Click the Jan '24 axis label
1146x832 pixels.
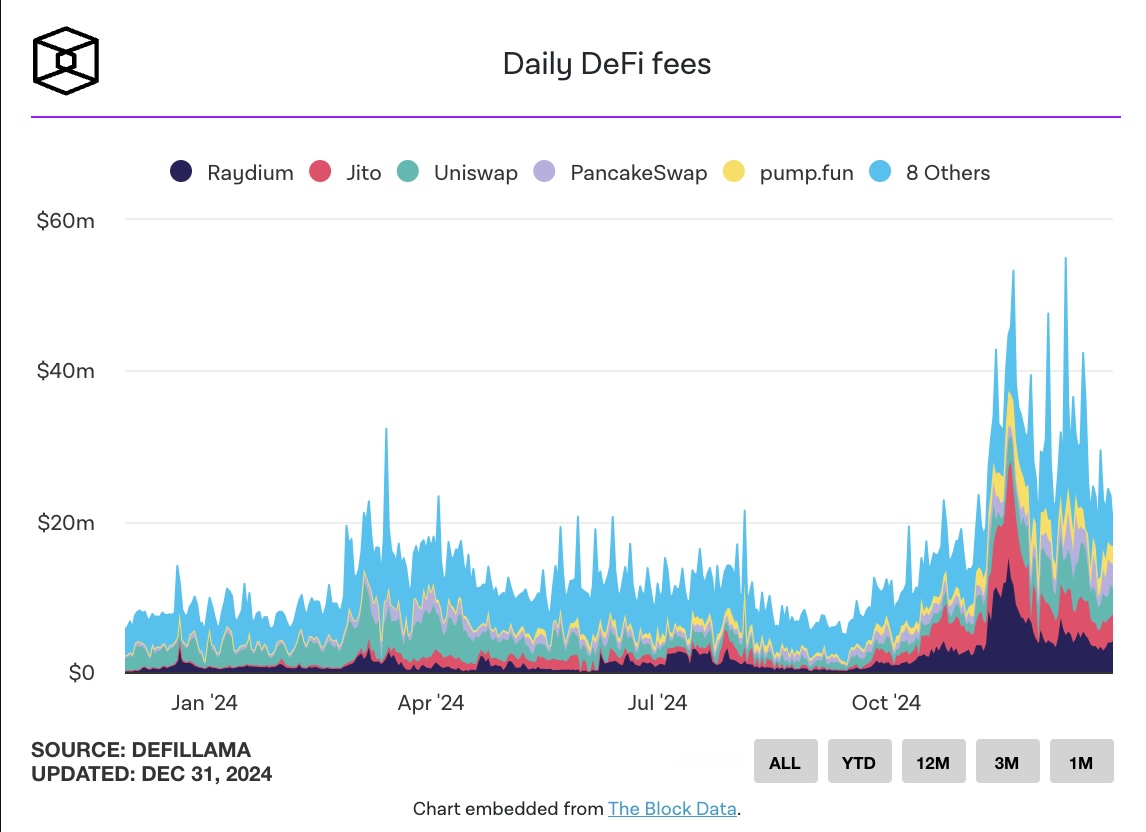(204, 703)
